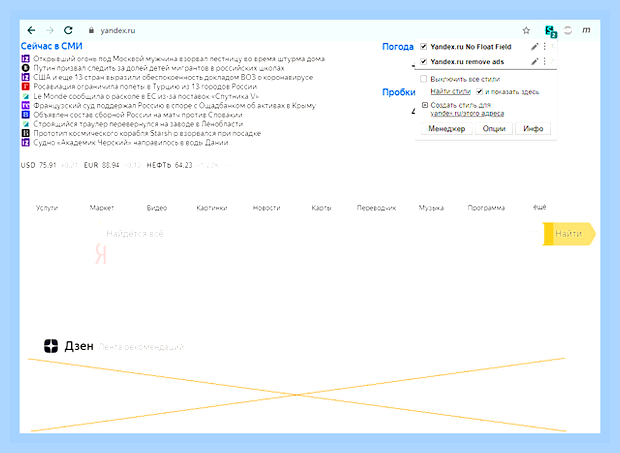Screen dimensions: 620x453
Task: Open the Yandex.ru remove ads options menu
Action: 544,62
